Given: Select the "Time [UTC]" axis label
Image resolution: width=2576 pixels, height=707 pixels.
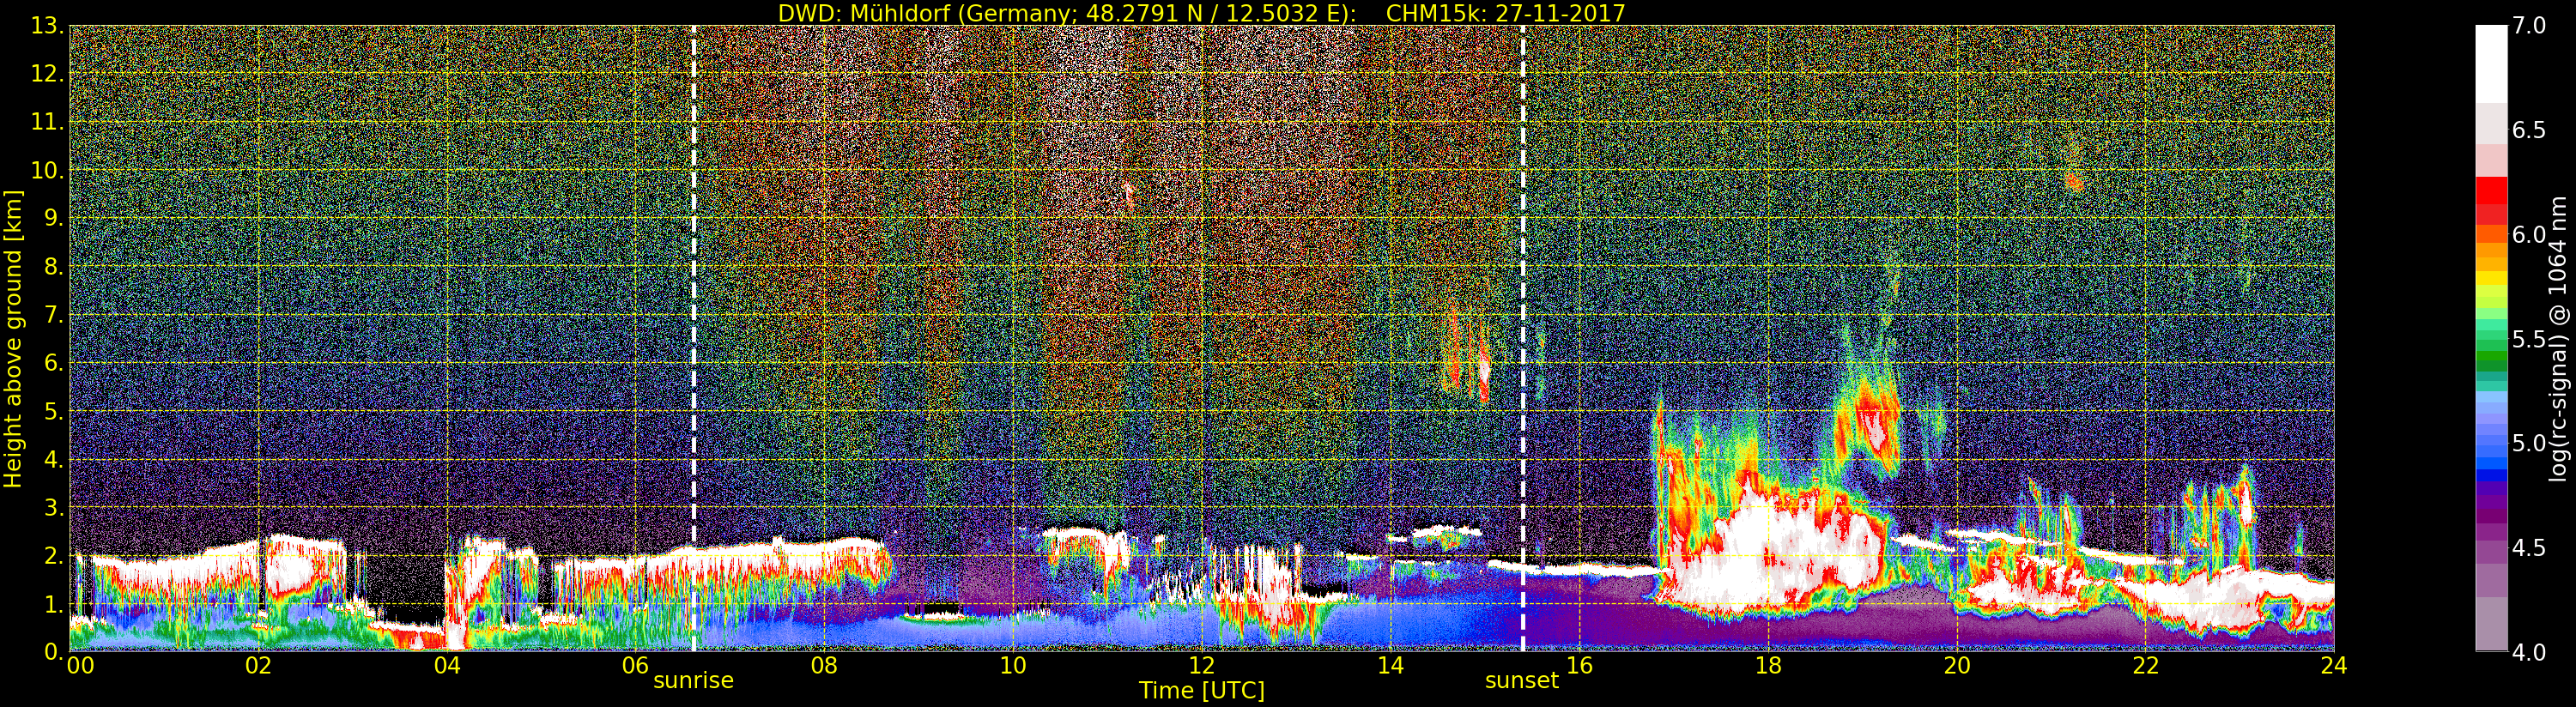Looking at the screenshot, I should (1202, 690).
